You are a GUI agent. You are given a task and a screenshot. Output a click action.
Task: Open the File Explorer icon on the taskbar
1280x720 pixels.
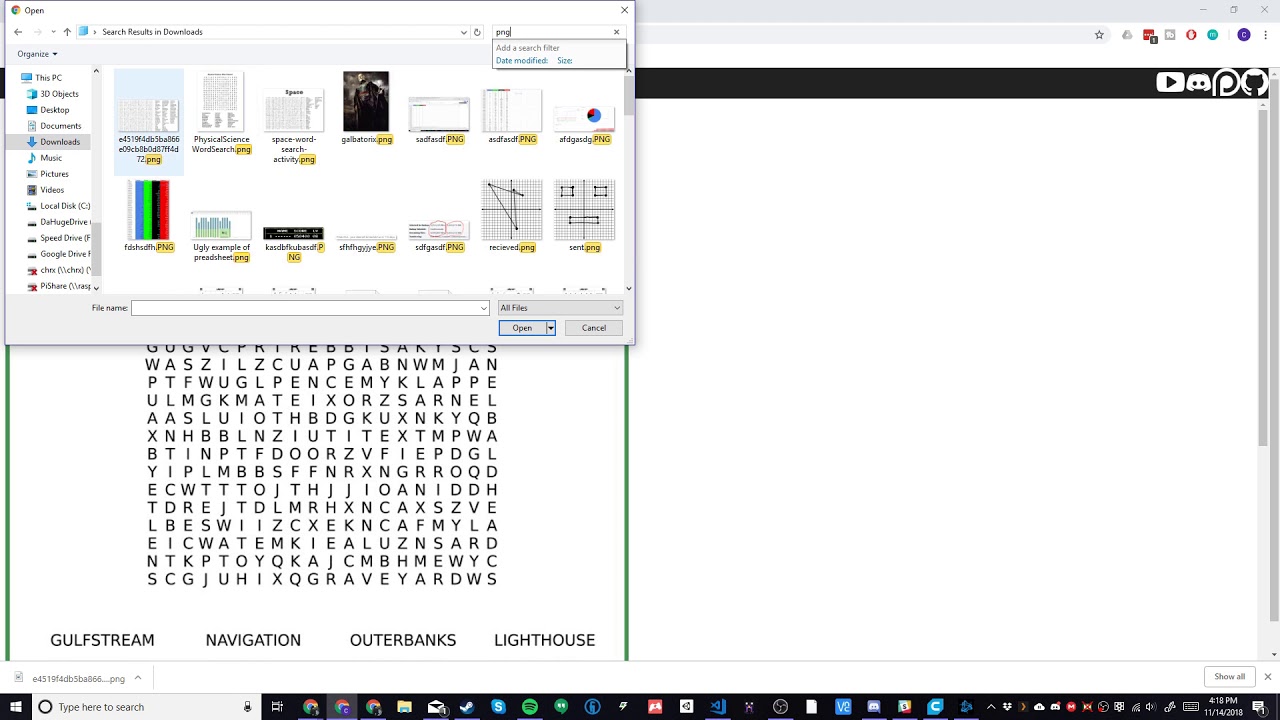click(x=405, y=707)
